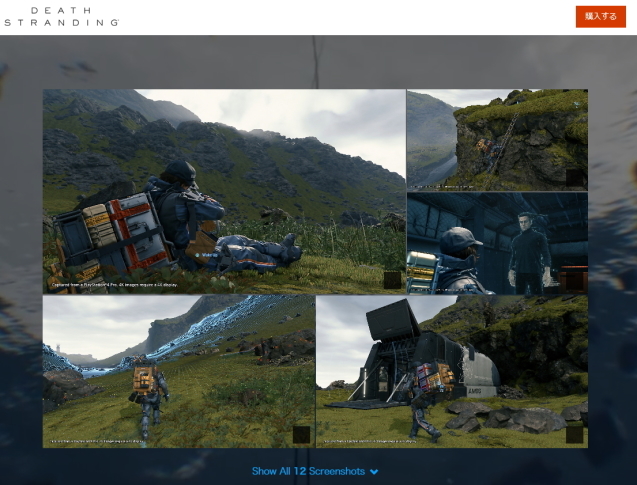Open screenshot of Sam facing man indoors
Viewport: 637px width, 485px height.
click(497, 243)
